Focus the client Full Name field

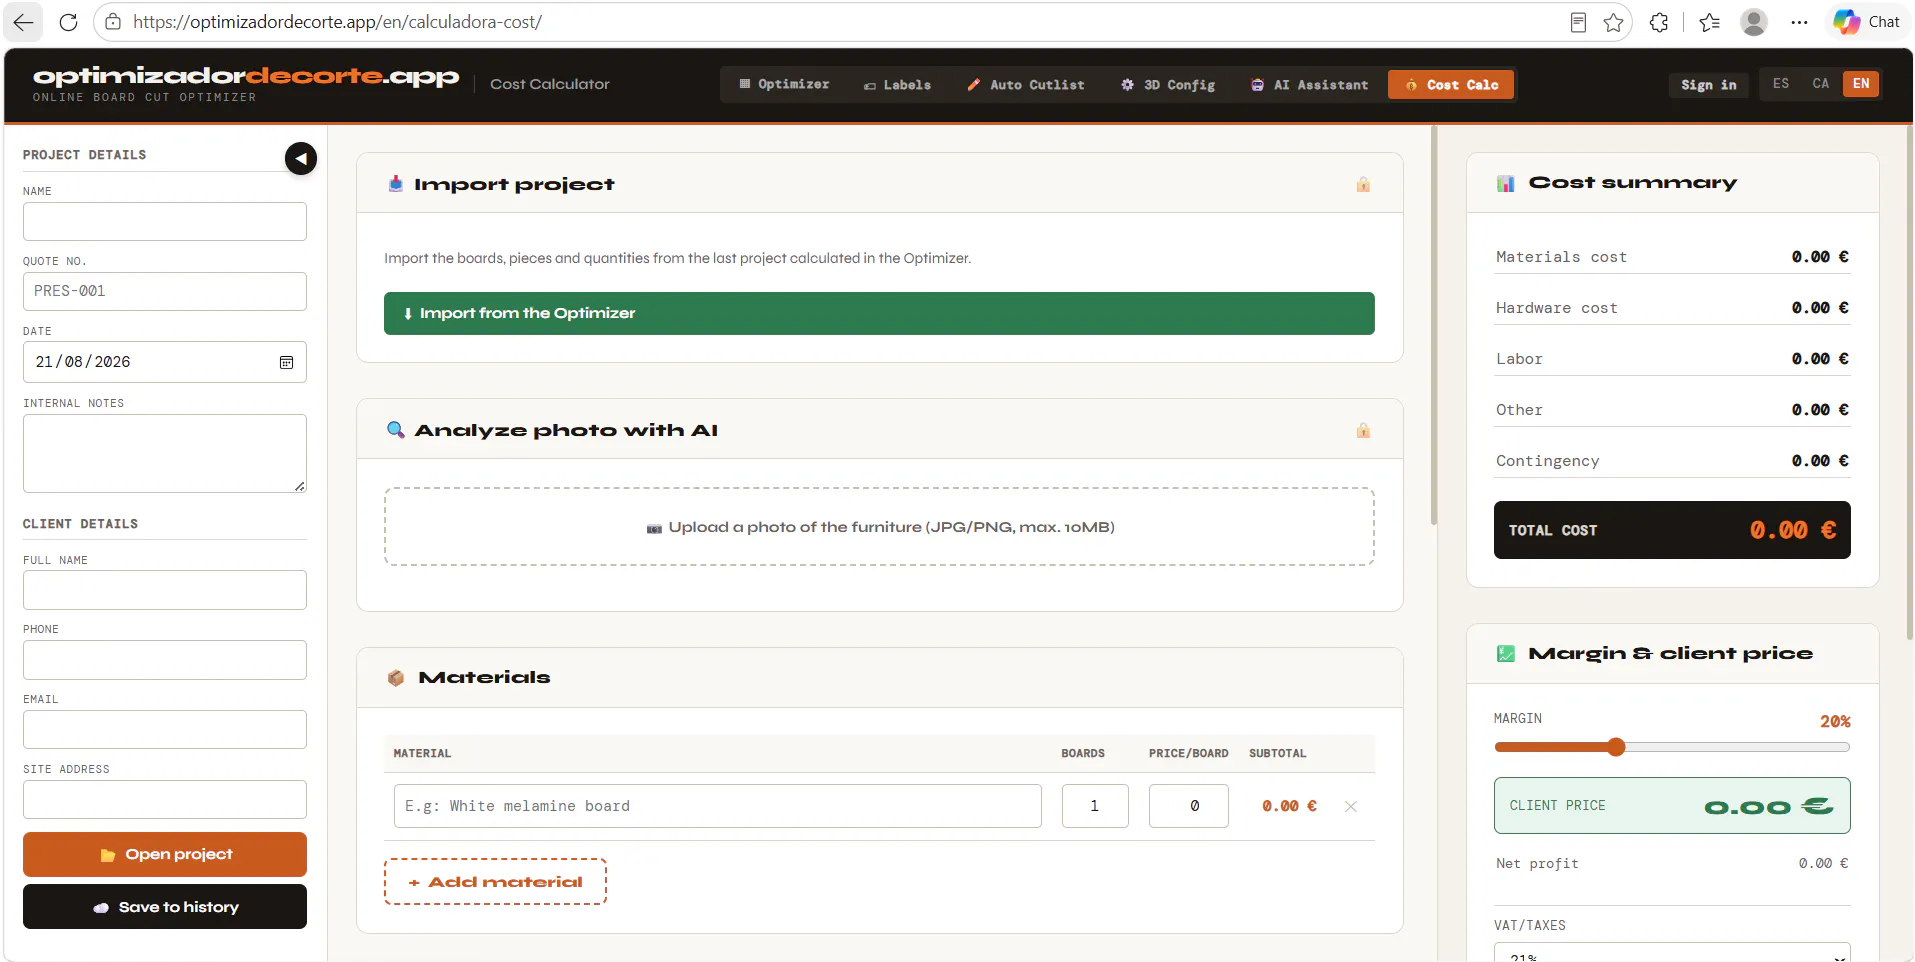165,590
